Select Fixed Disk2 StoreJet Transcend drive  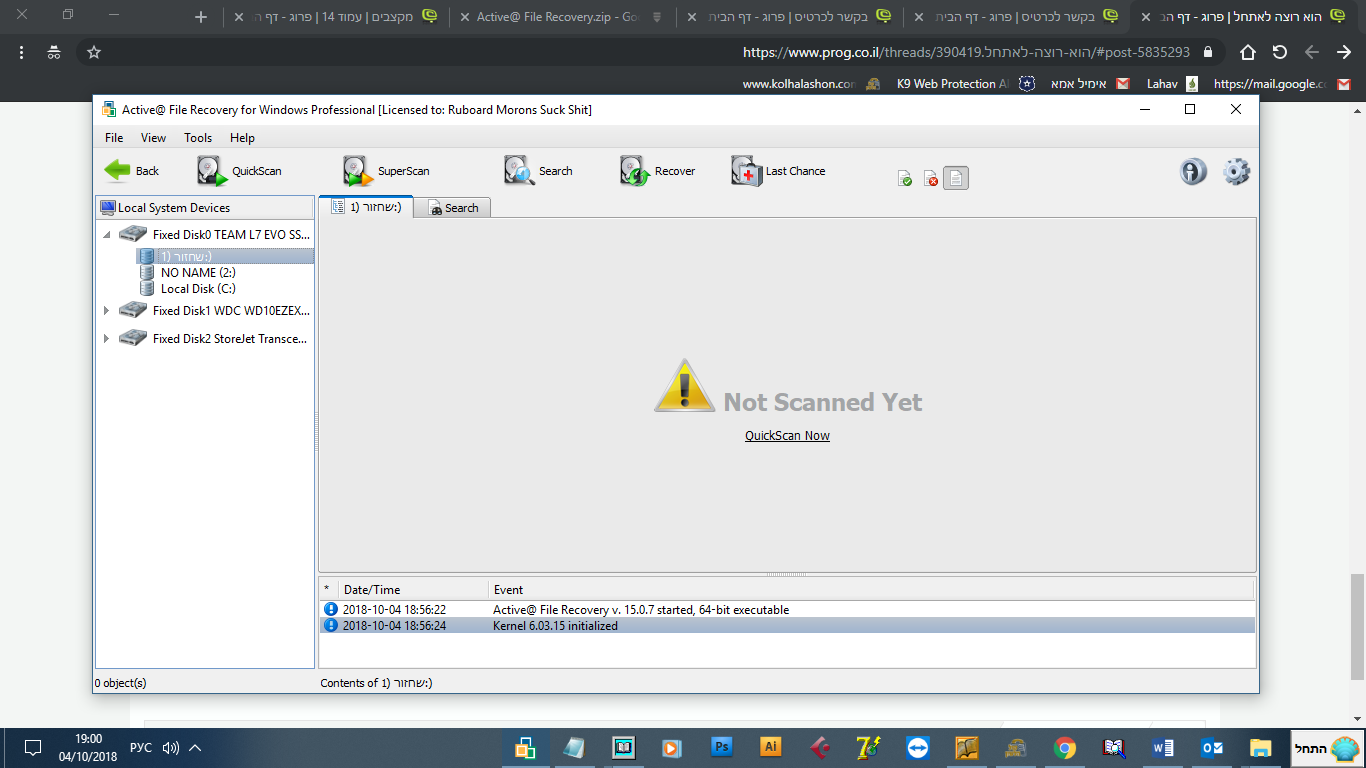(214, 339)
